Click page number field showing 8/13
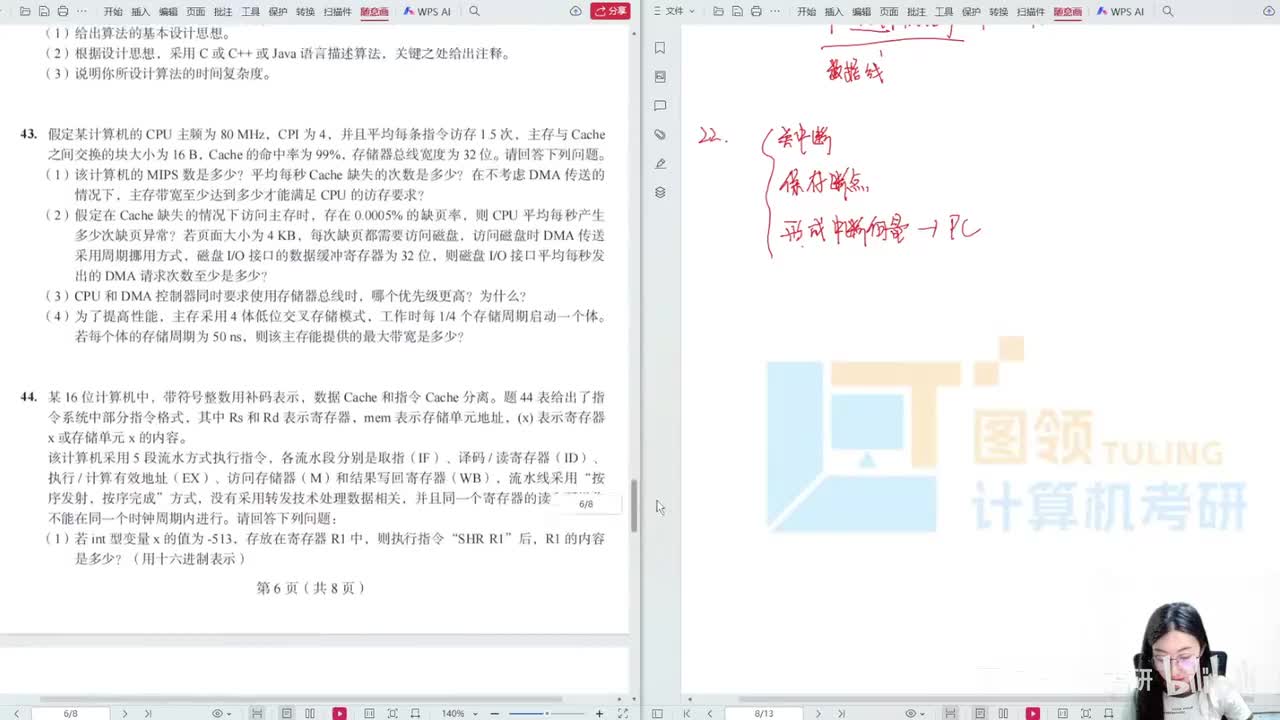 (x=764, y=713)
